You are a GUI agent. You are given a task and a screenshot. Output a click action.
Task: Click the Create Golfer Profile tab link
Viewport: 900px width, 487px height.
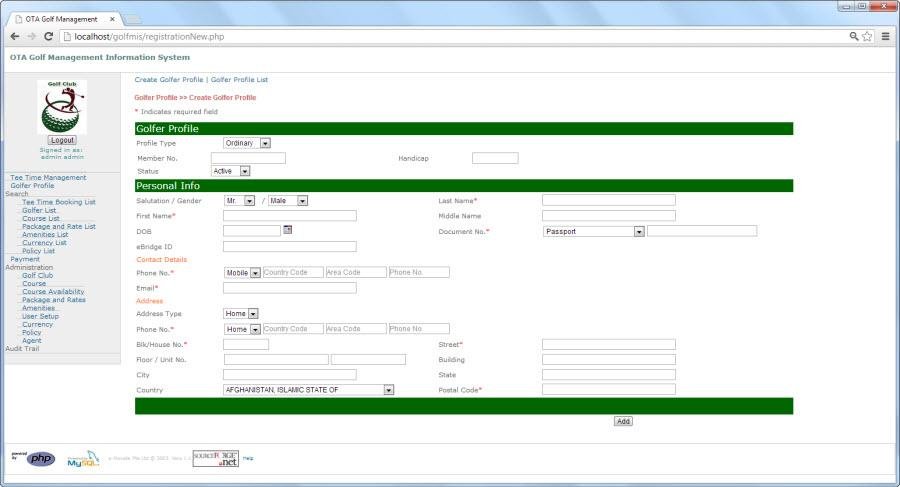(x=169, y=80)
